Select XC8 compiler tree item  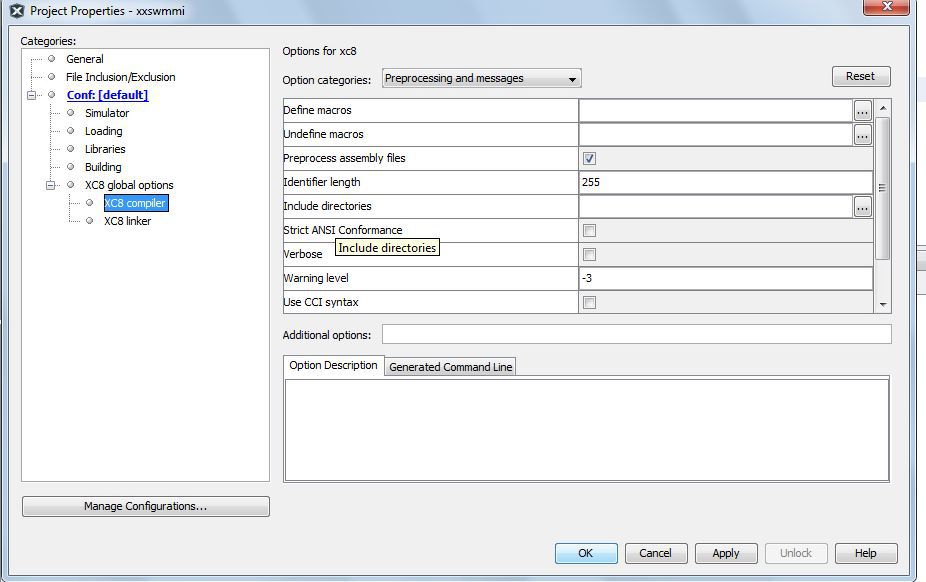pos(136,203)
